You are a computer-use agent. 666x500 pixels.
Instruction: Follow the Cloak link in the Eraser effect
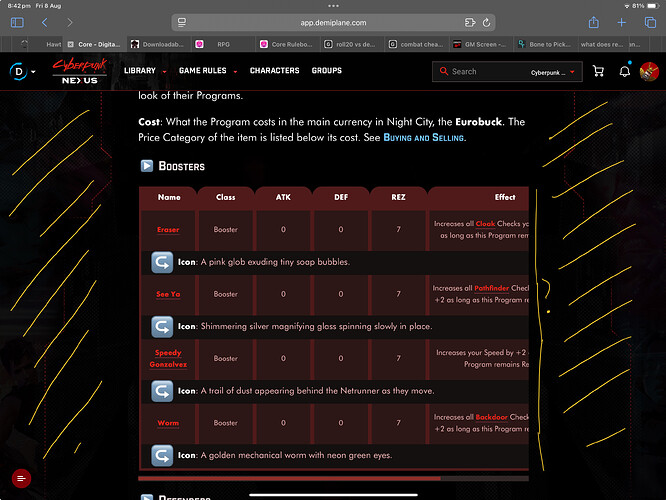(x=485, y=224)
